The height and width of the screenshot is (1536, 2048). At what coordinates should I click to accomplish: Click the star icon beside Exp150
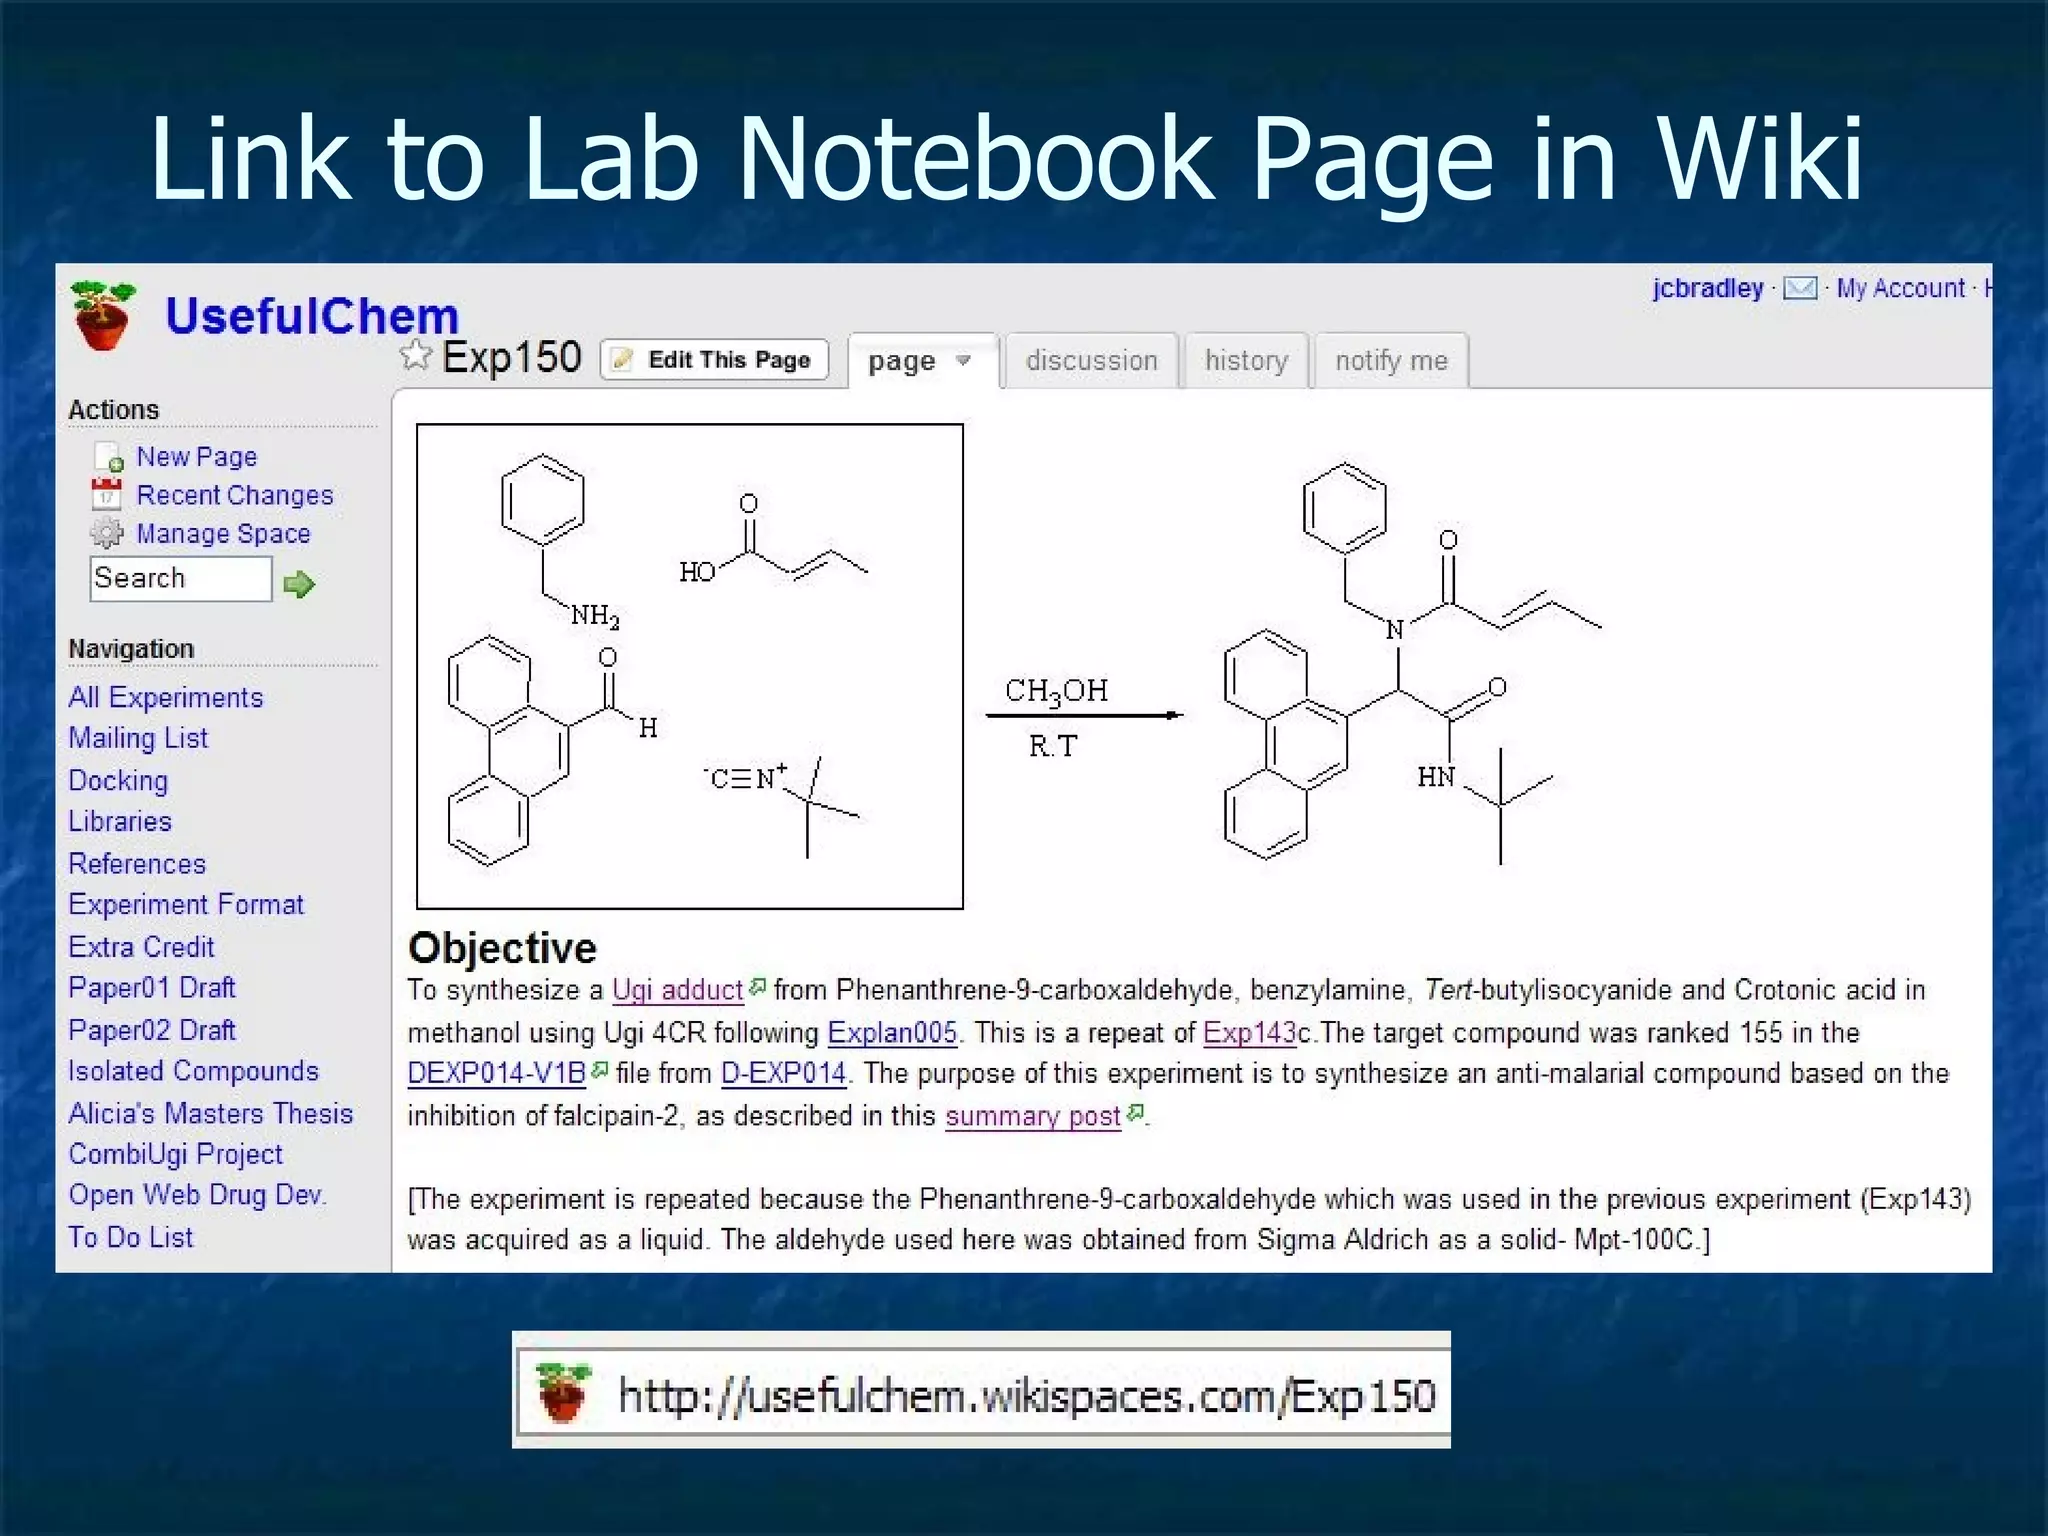[416, 355]
